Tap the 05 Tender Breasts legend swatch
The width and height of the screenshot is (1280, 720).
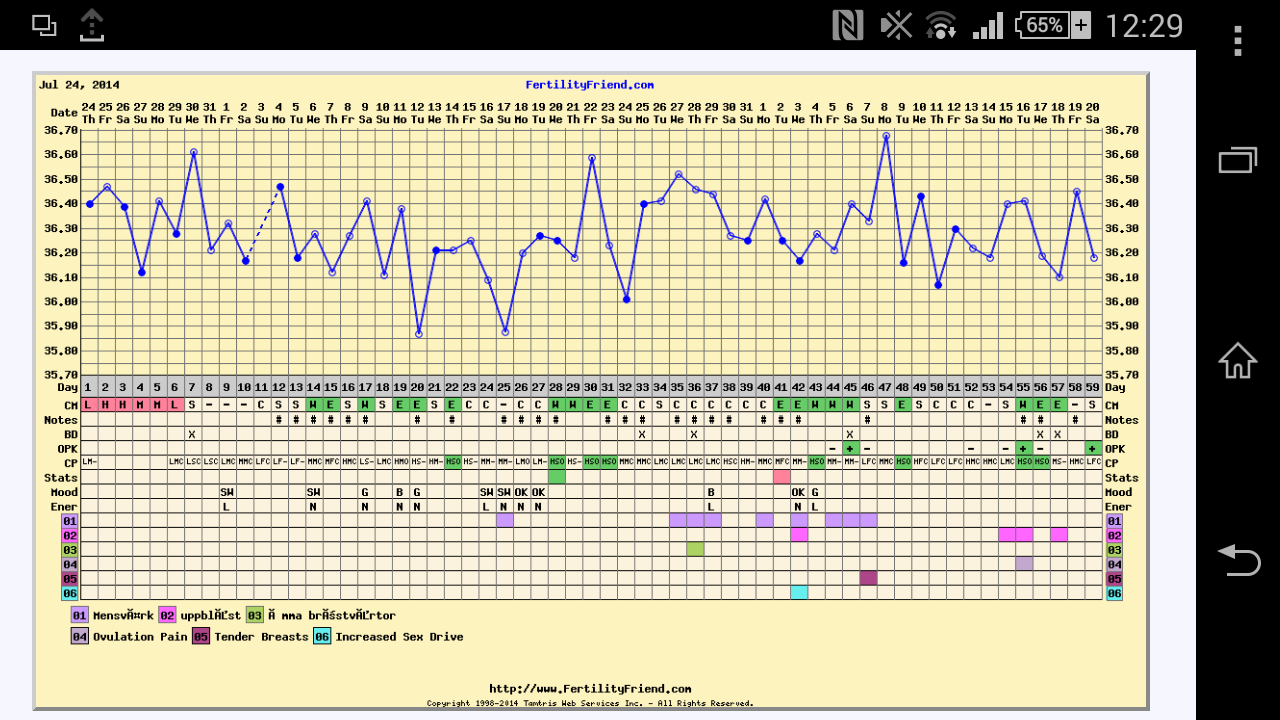click(201, 636)
